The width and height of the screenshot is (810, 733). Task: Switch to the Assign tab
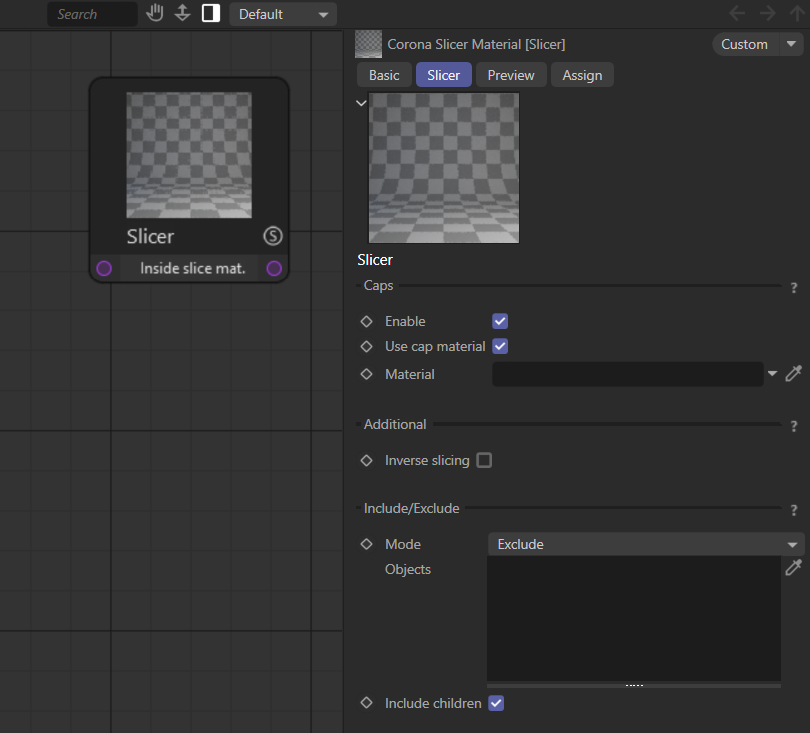click(582, 75)
